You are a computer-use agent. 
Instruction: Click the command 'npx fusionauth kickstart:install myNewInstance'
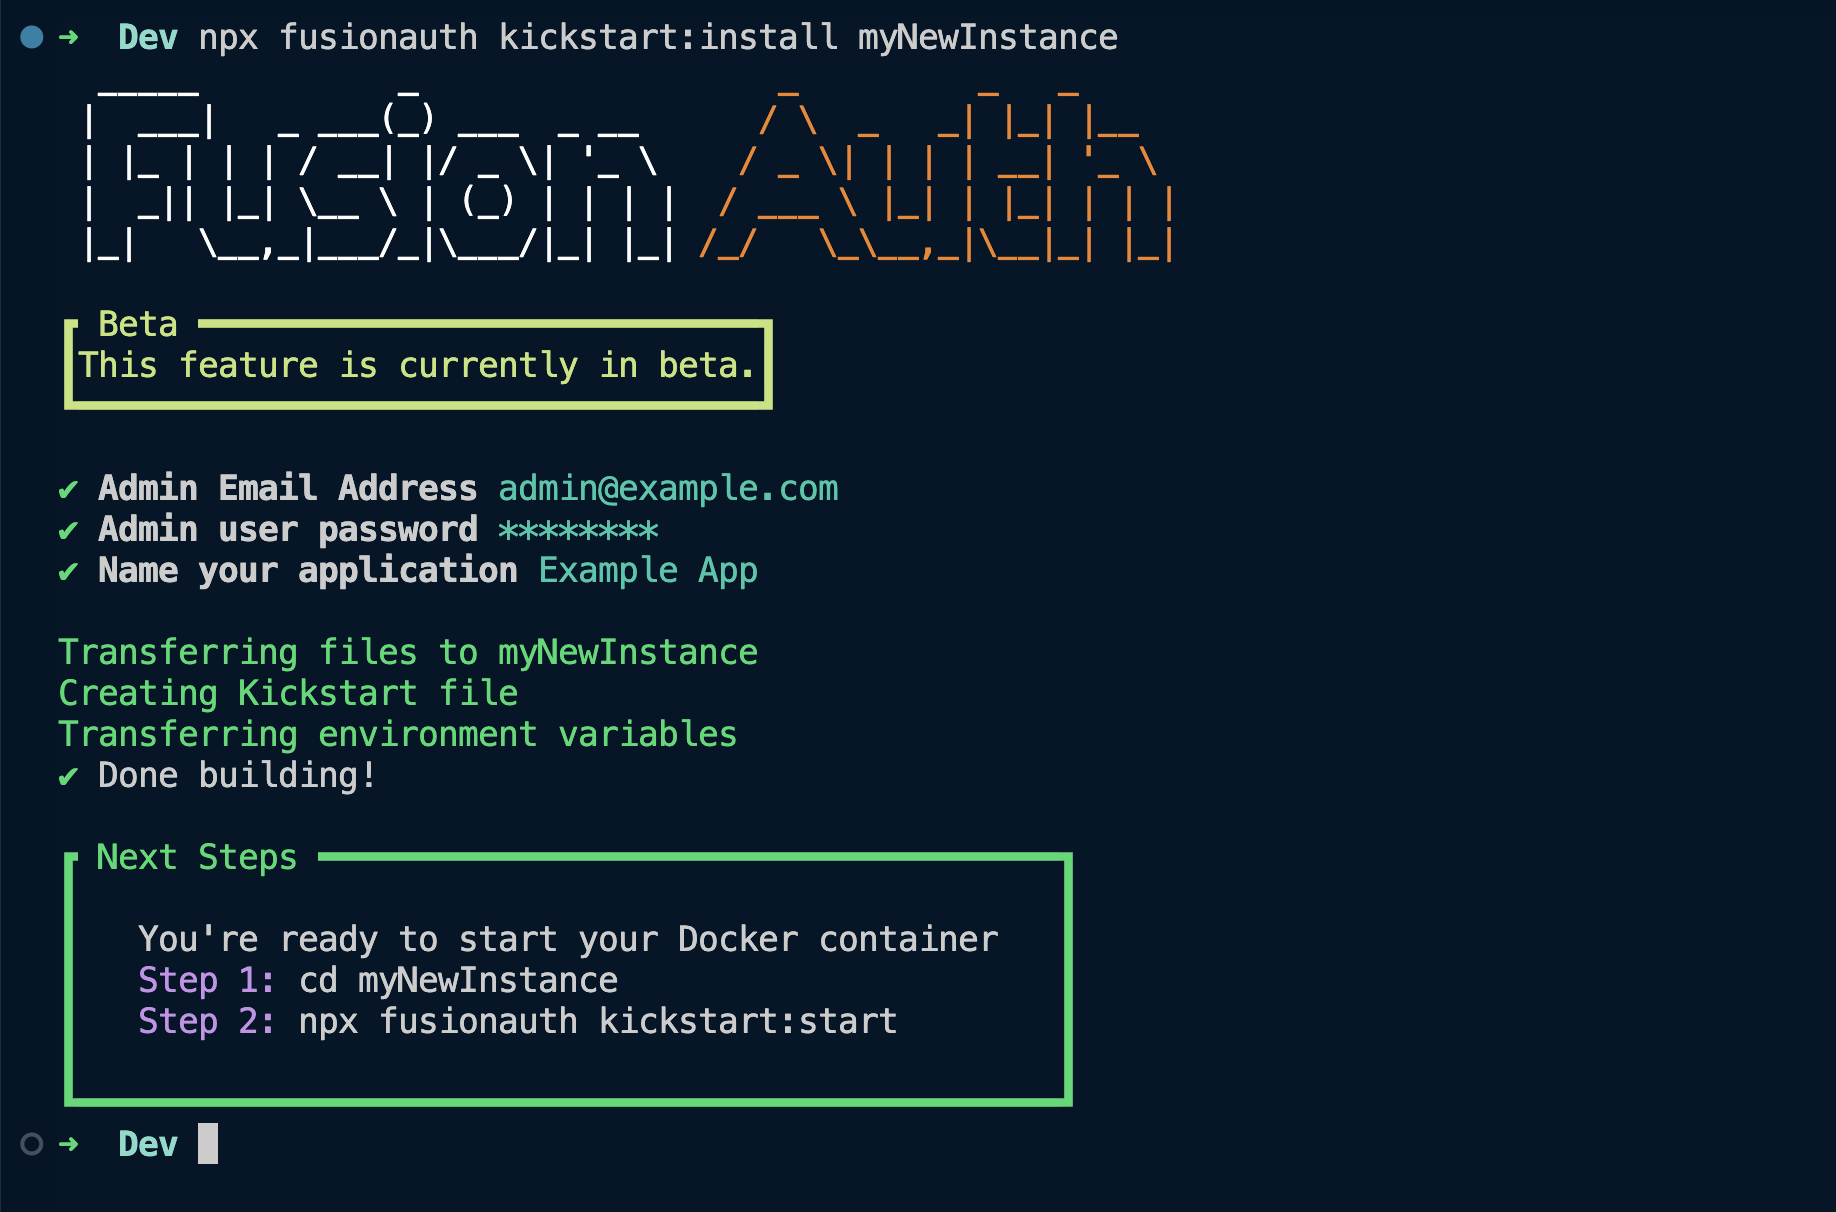point(658,38)
